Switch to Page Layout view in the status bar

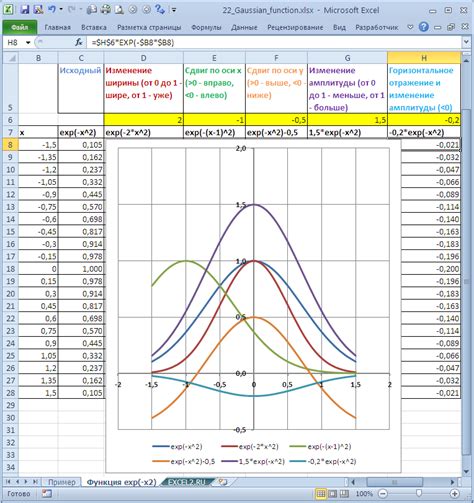332,494
